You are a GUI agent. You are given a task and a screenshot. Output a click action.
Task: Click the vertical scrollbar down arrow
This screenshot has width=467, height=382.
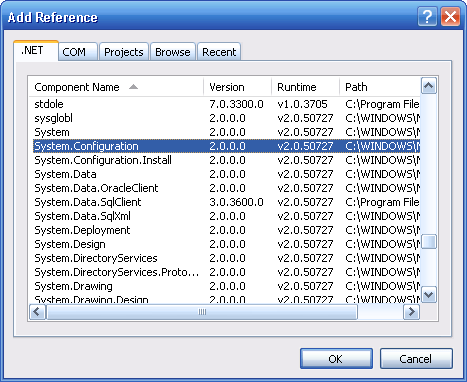tap(429, 295)
